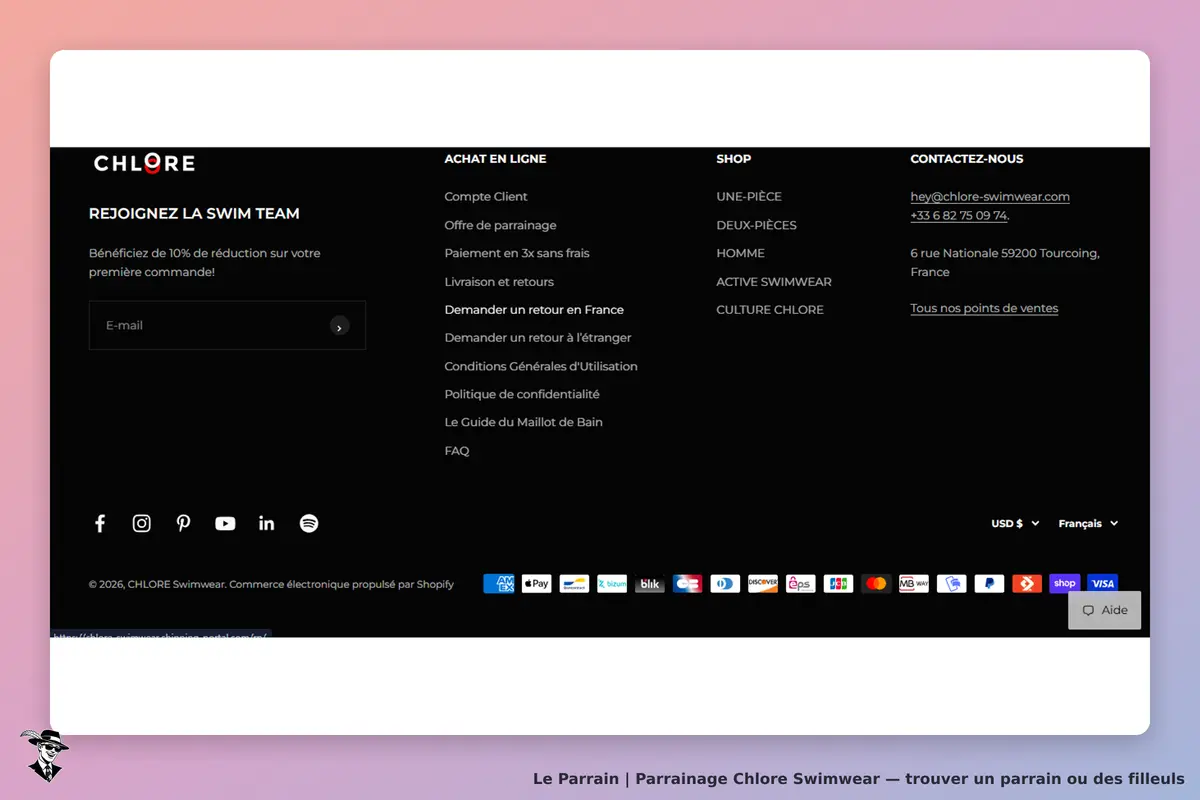Expand the USD $ currency selector
The image size is (1200, 800).
pyautogui.click(x=1015, y=523)
